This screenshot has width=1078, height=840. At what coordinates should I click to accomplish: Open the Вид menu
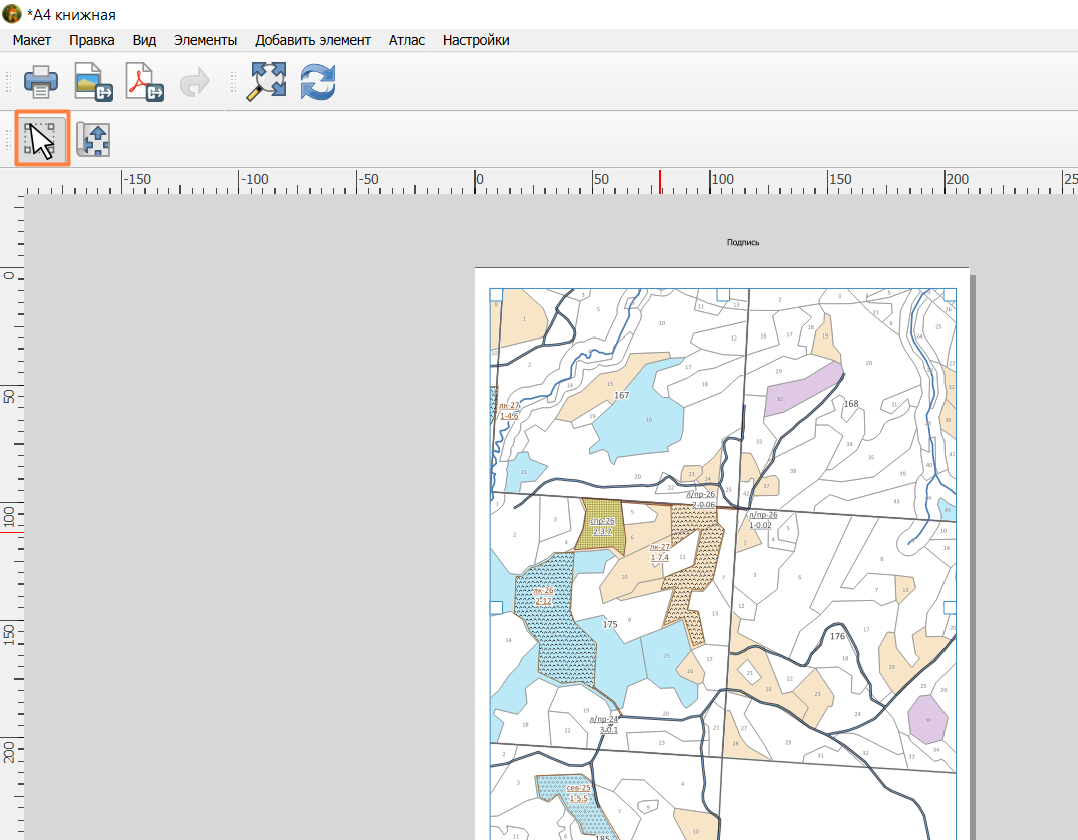click(144, 40)
